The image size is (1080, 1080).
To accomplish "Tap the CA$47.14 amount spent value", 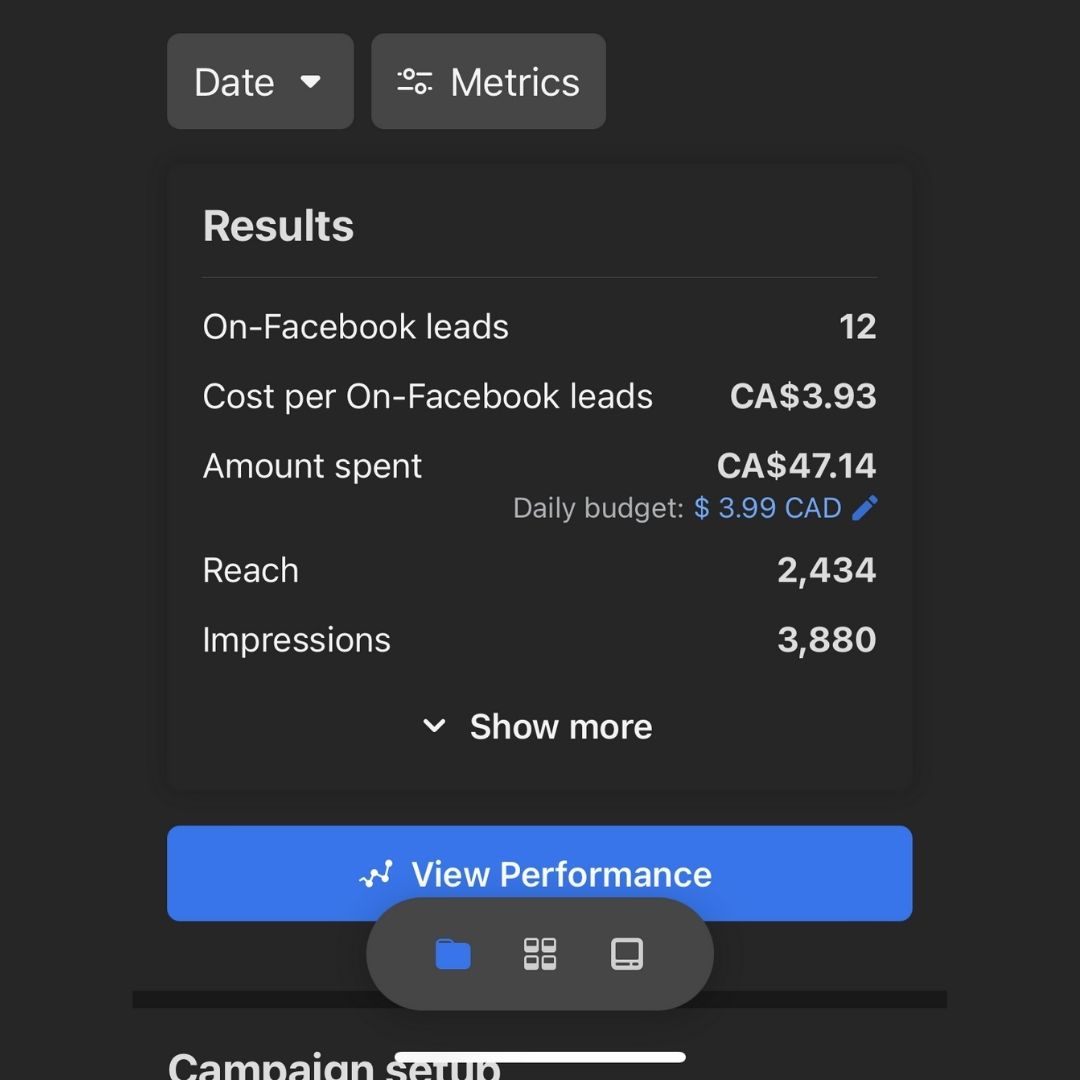I will click(x=796, y=466).
